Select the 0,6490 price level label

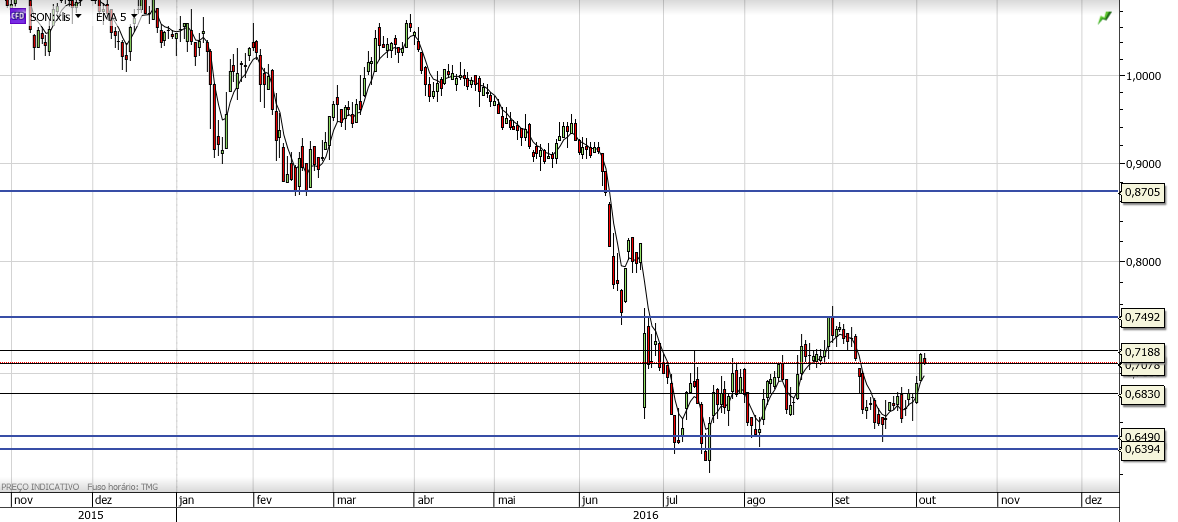pos(1143,436)
